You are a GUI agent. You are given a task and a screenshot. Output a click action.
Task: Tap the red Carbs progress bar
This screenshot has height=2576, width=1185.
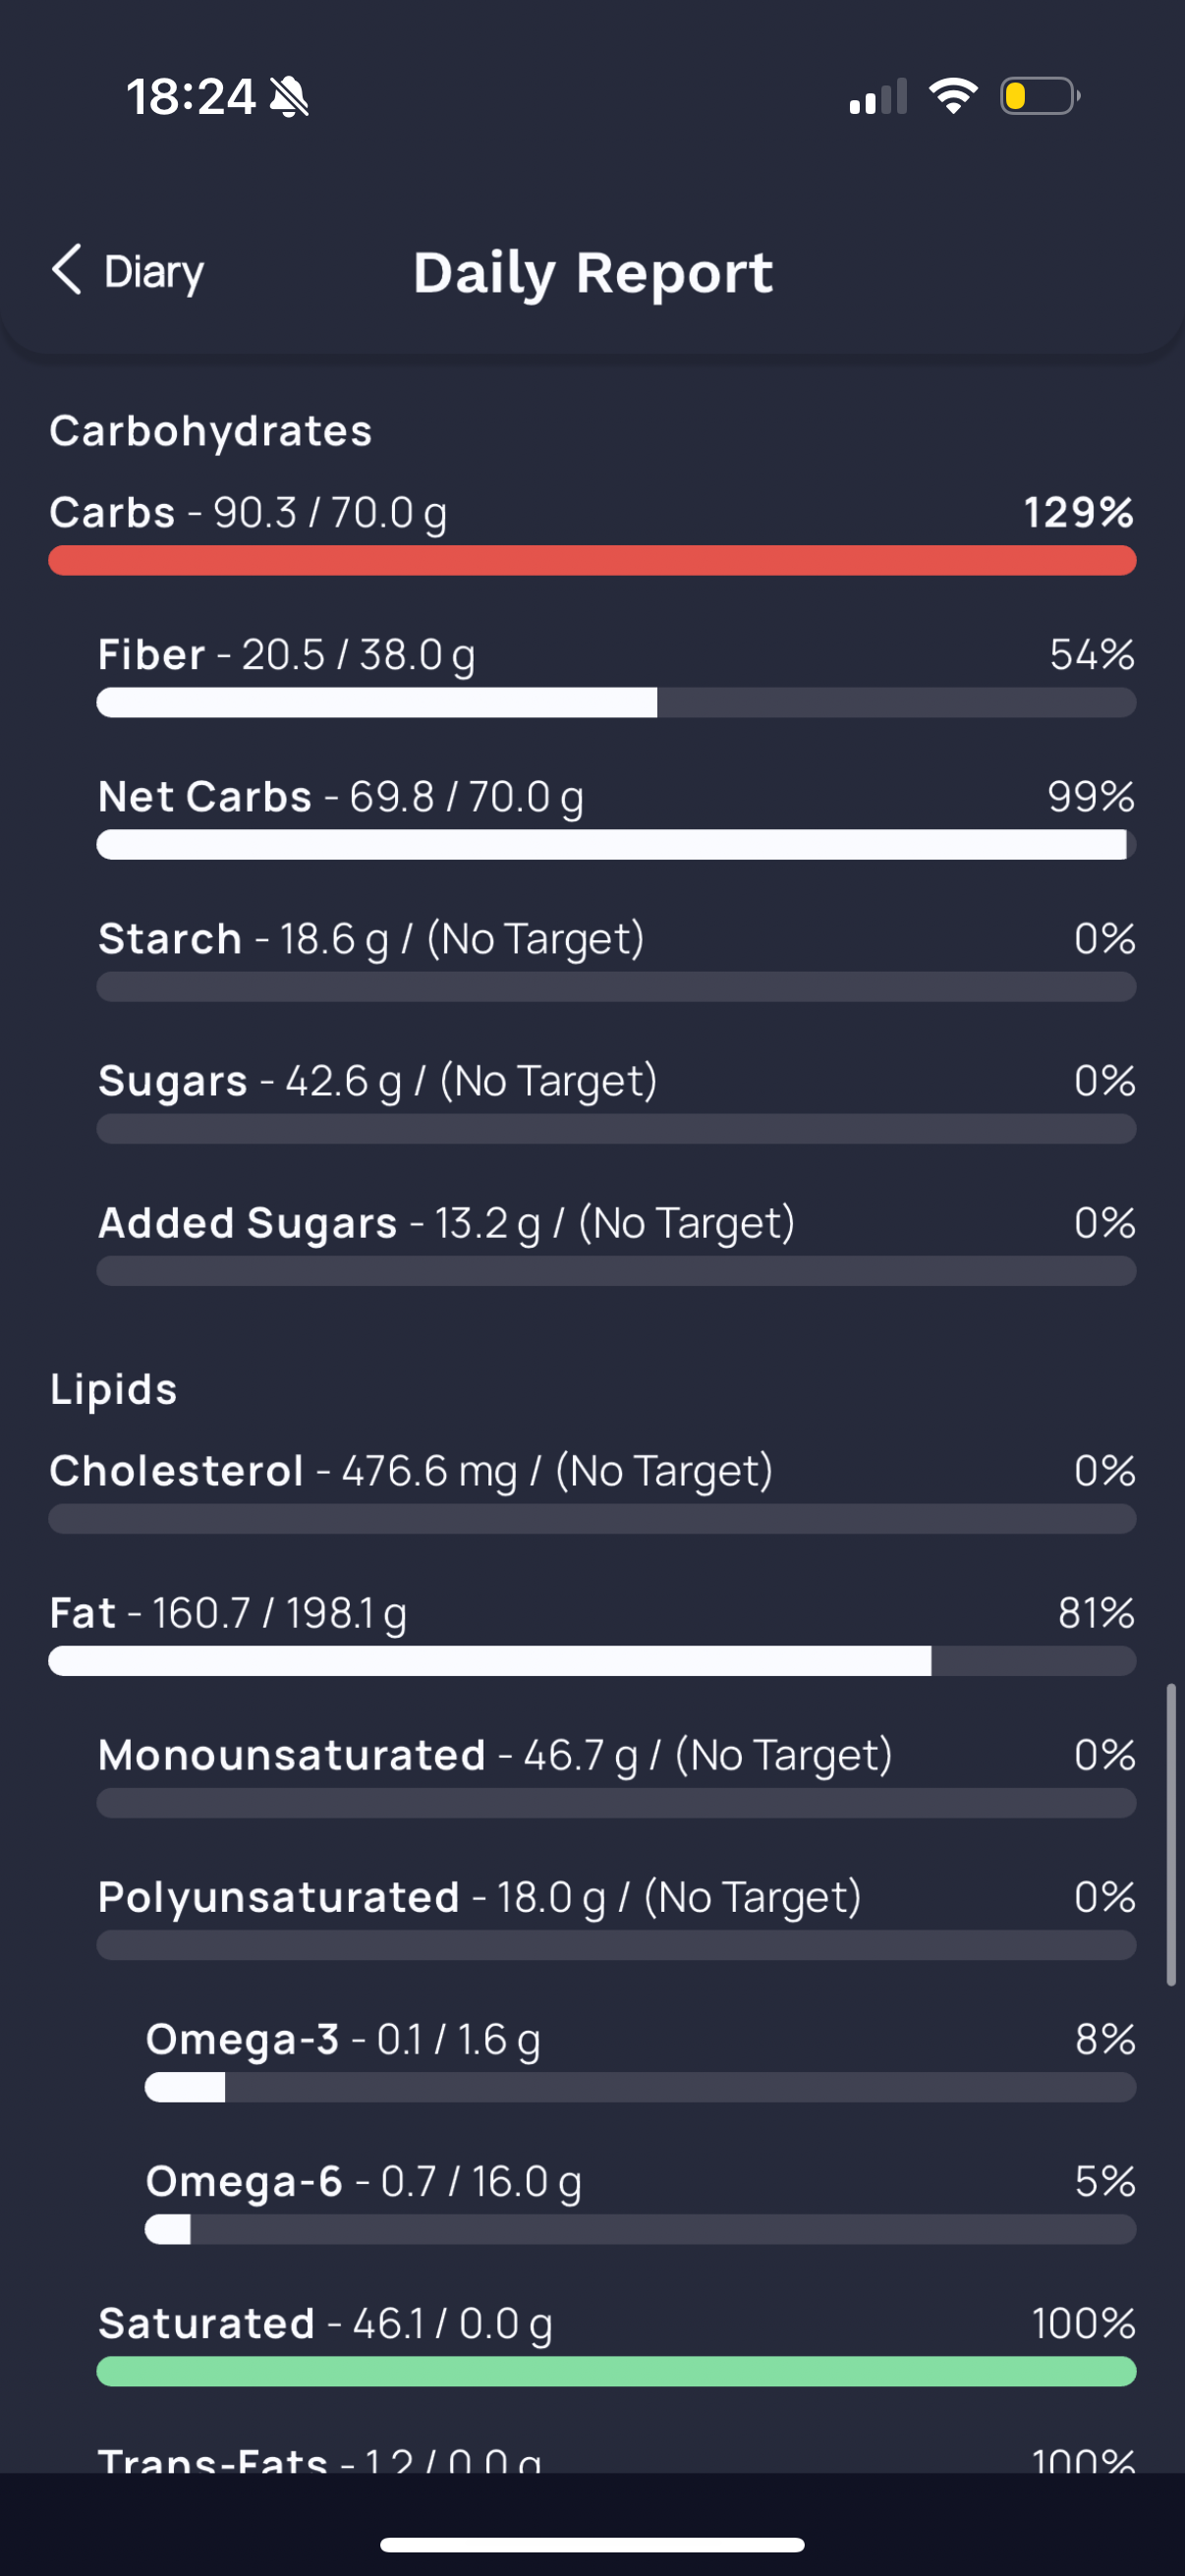[x=592, y=560]
